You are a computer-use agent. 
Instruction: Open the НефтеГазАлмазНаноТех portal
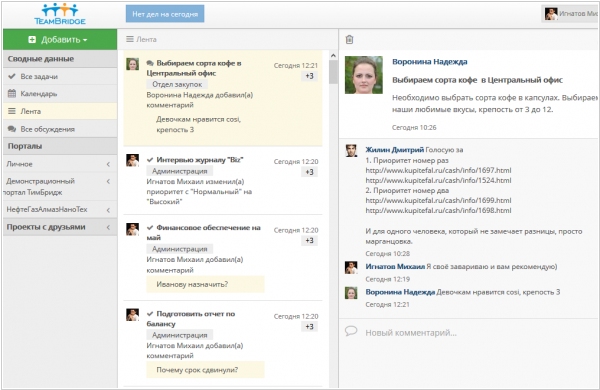pos(47,209)
